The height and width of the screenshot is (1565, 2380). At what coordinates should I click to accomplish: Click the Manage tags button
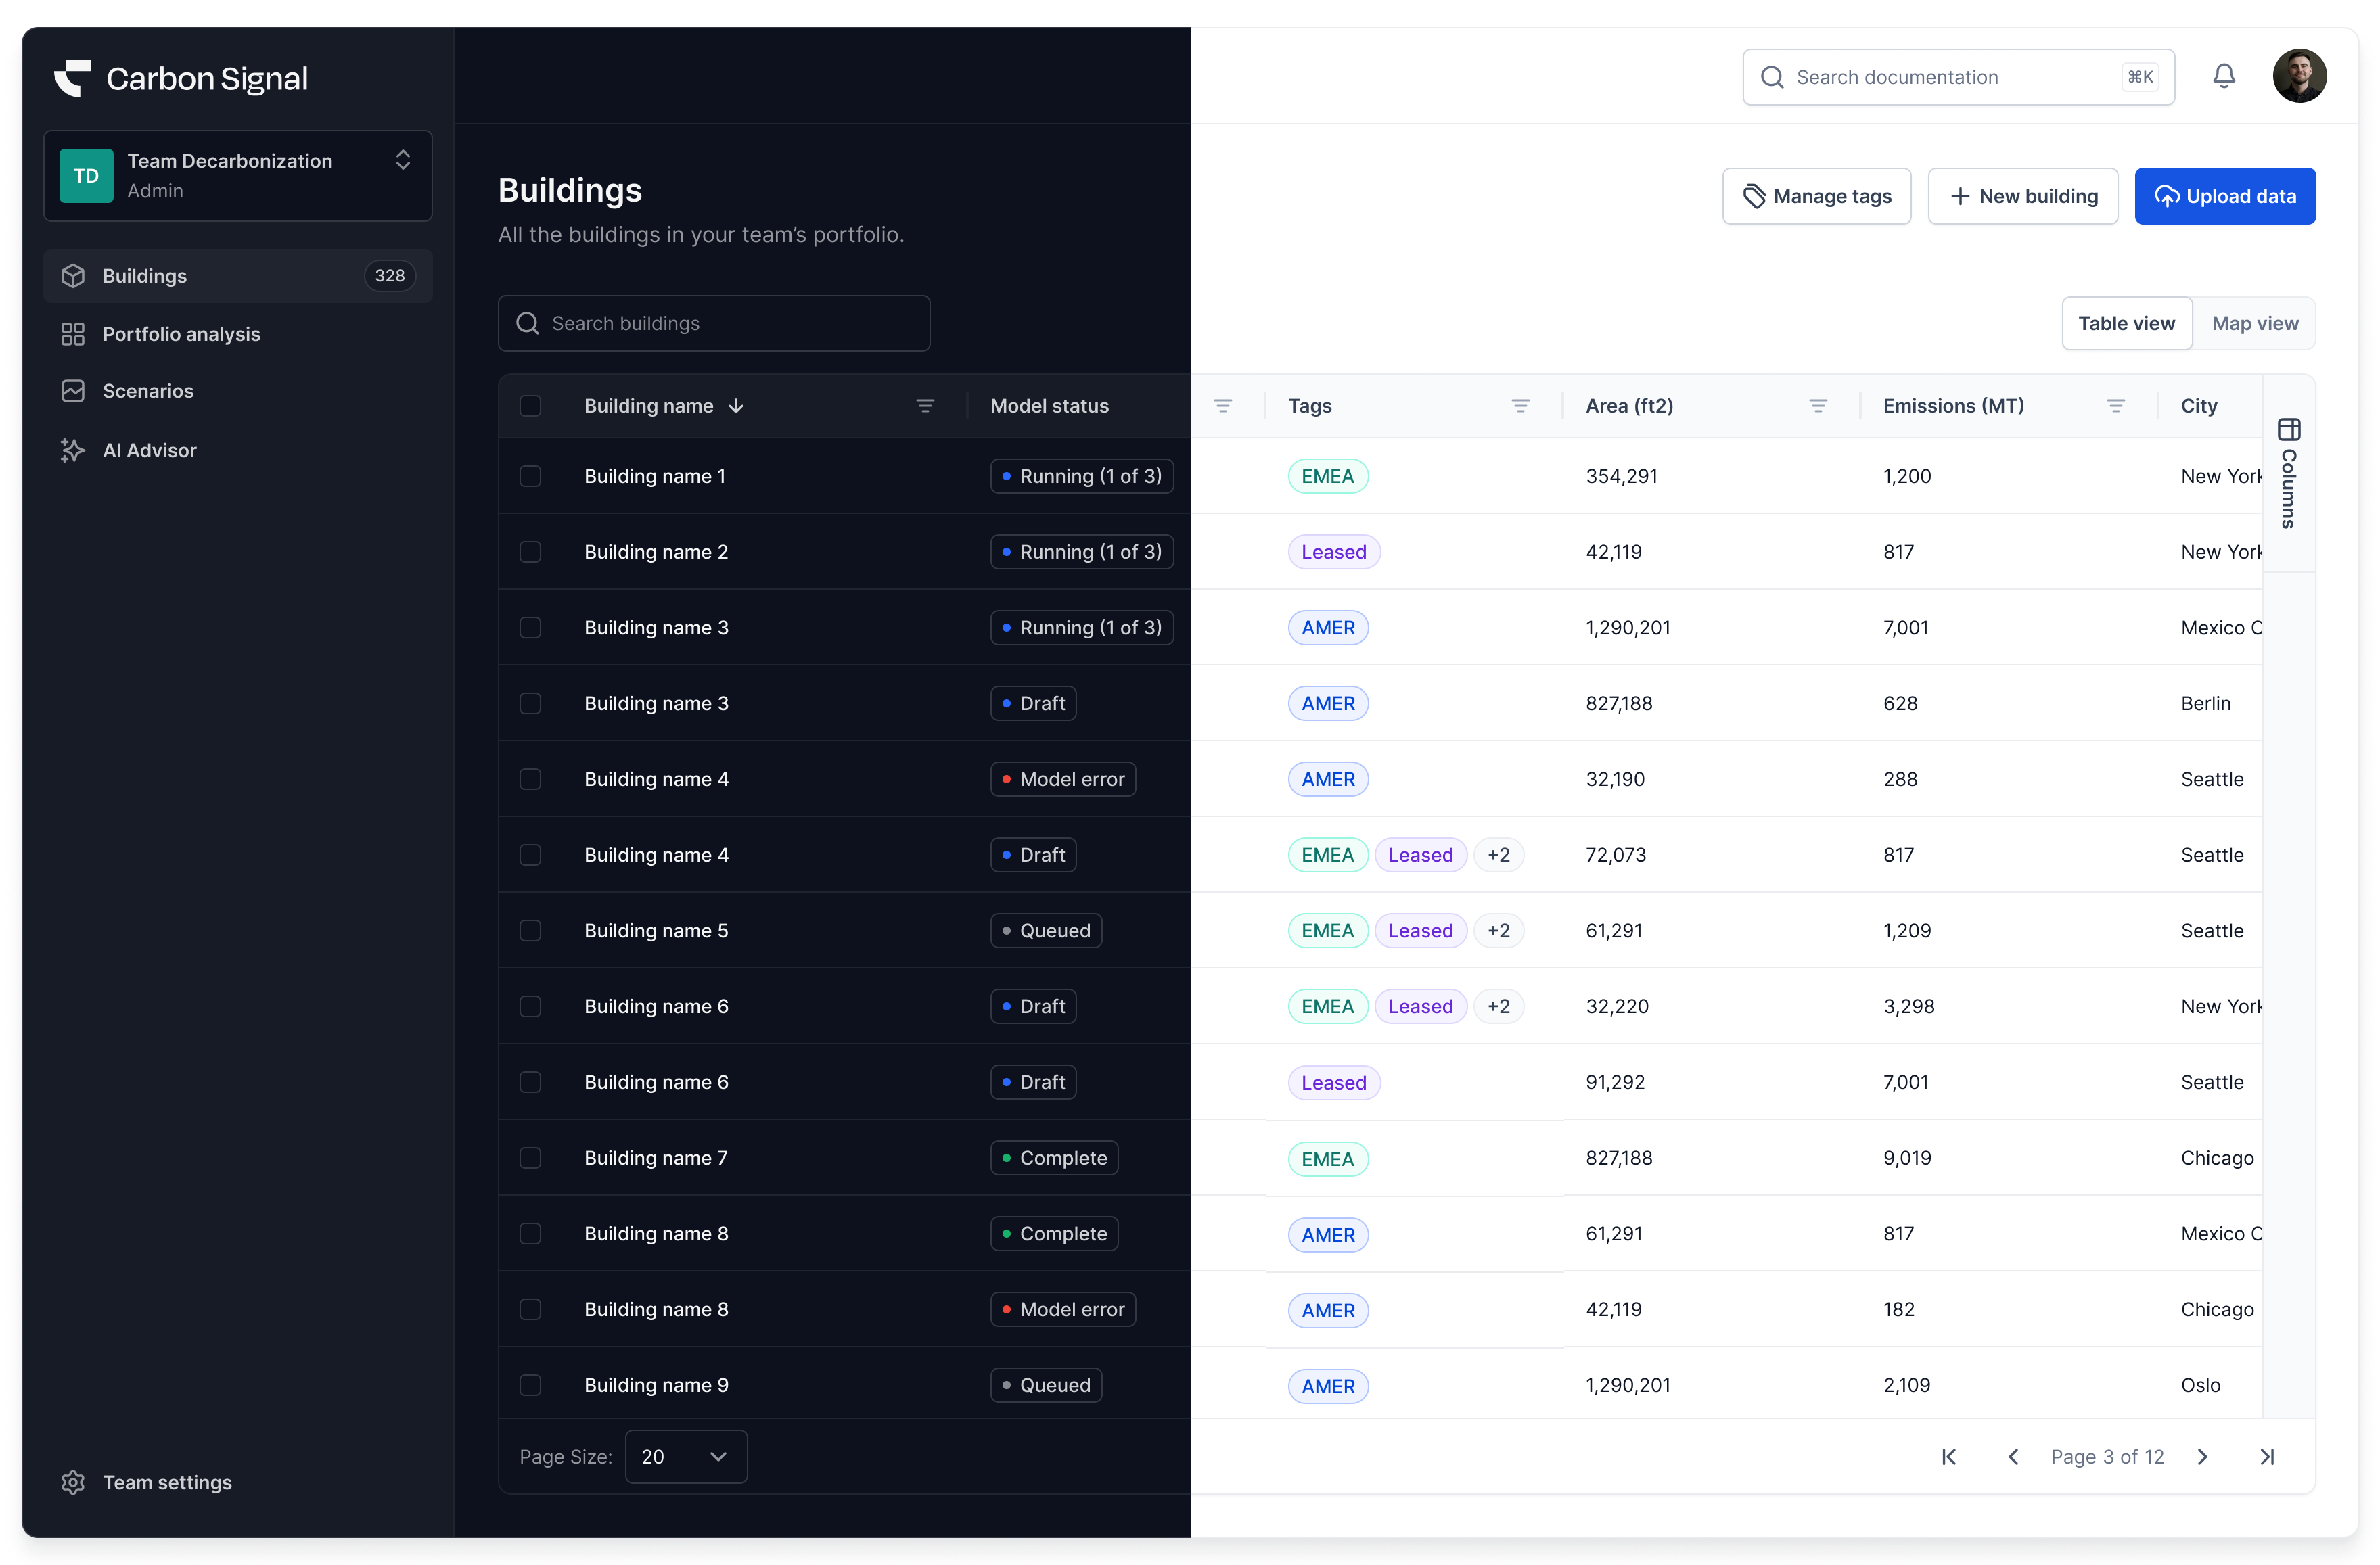[1816, 196]
